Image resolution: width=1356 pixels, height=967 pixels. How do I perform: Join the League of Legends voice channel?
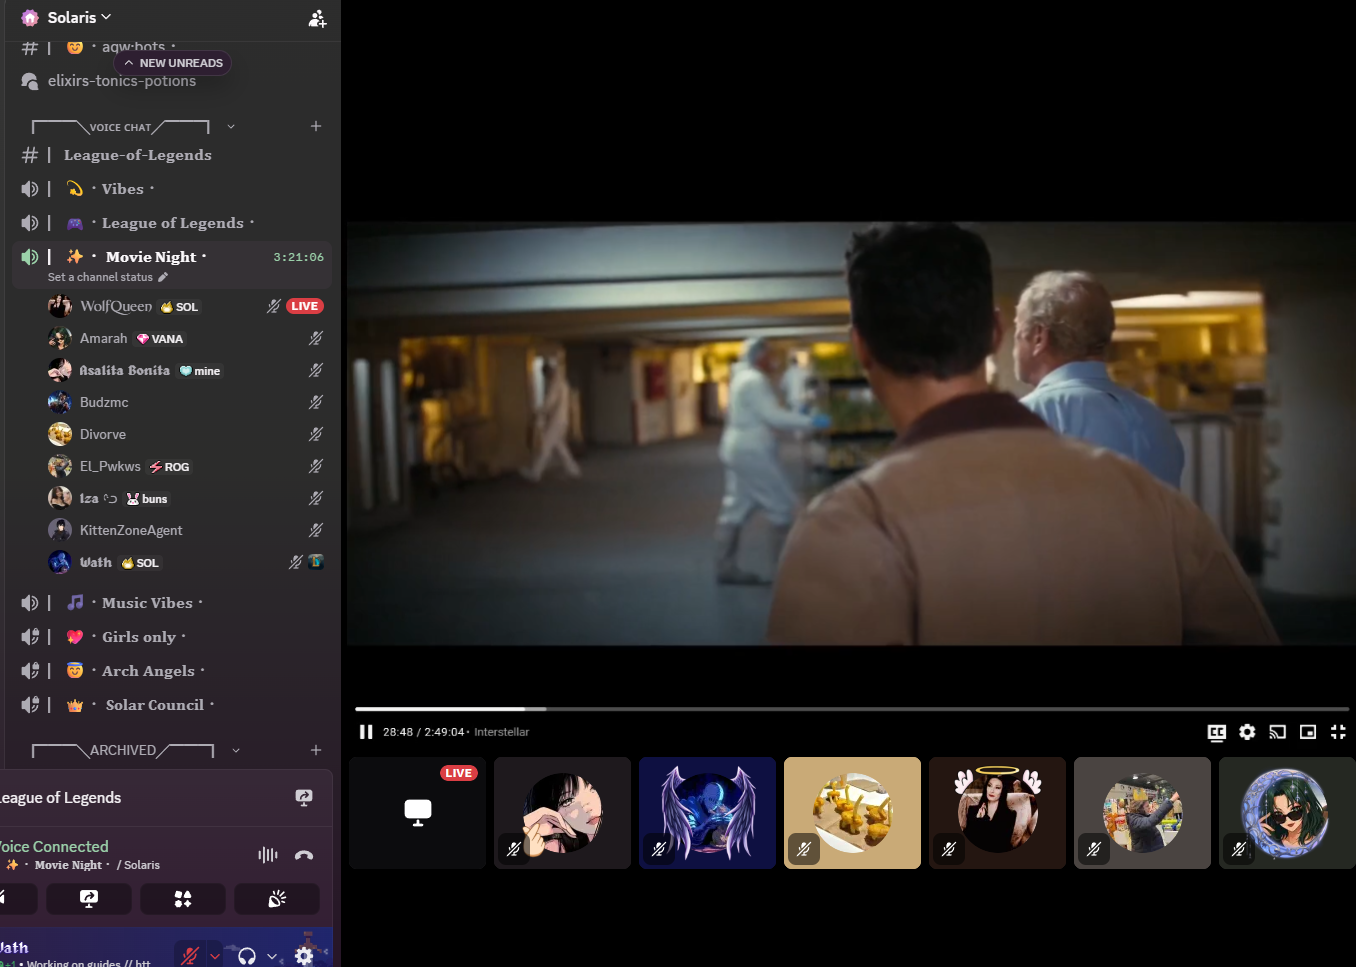point(172,223)
